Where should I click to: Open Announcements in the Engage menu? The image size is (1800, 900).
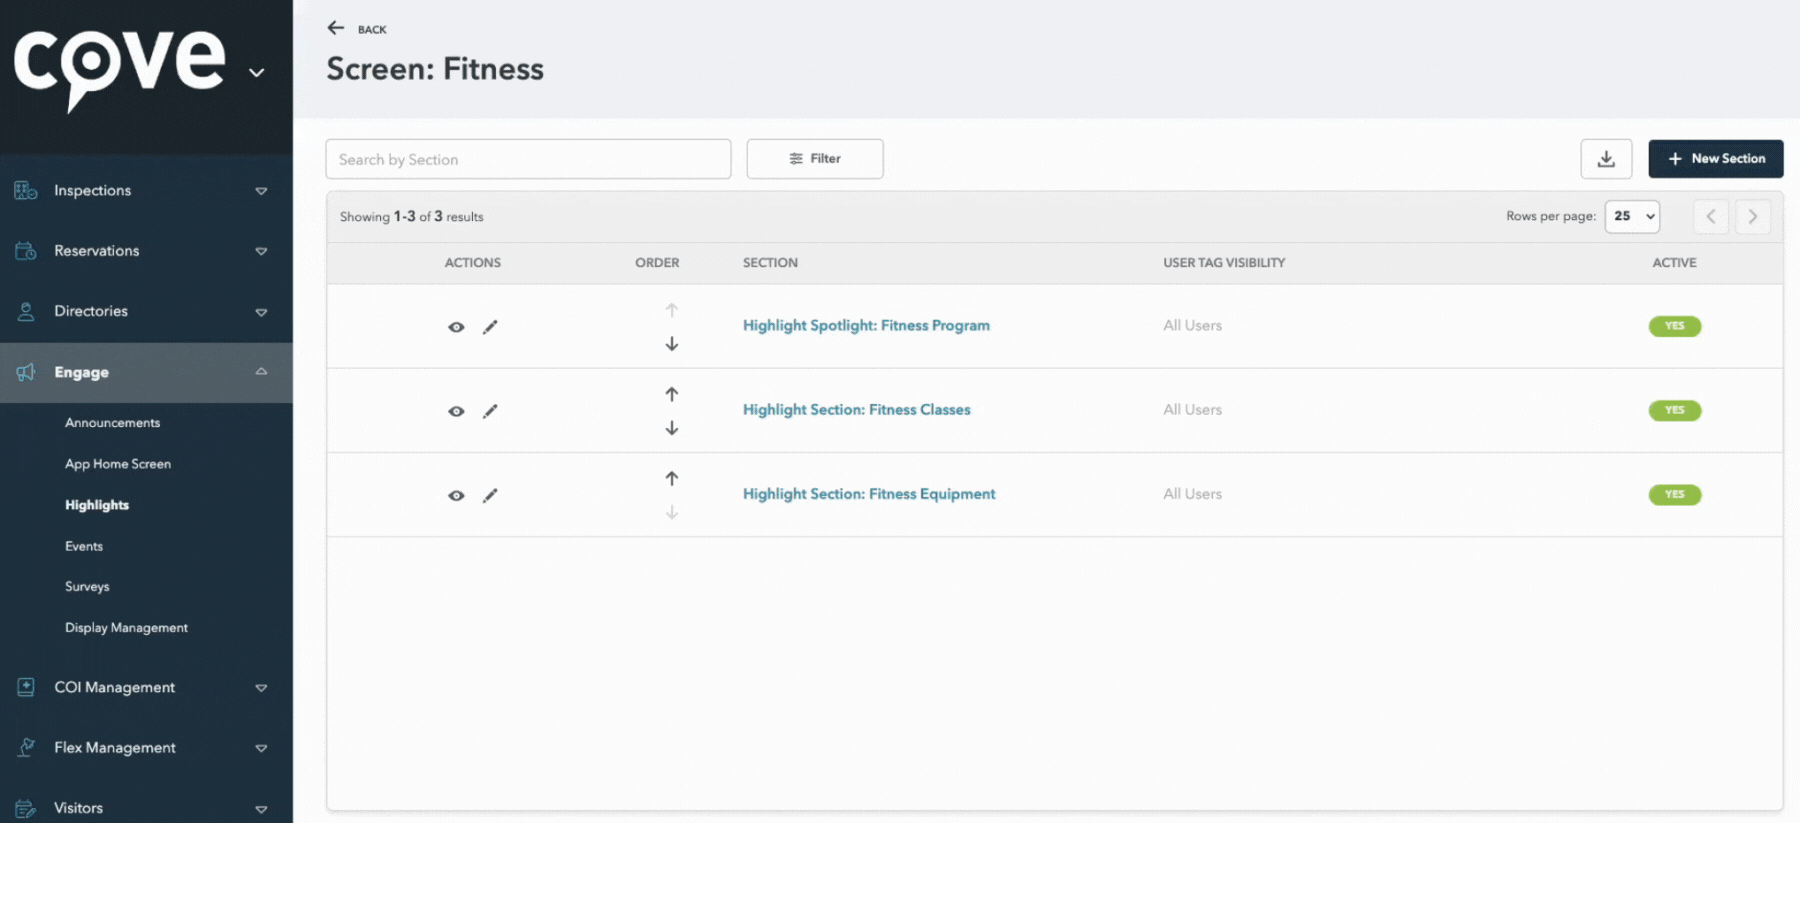[112, 423]
